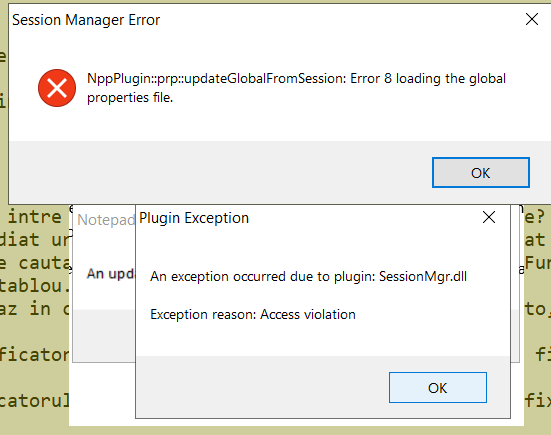Close the Session Manager Error dialog

(x=532, y=19)
